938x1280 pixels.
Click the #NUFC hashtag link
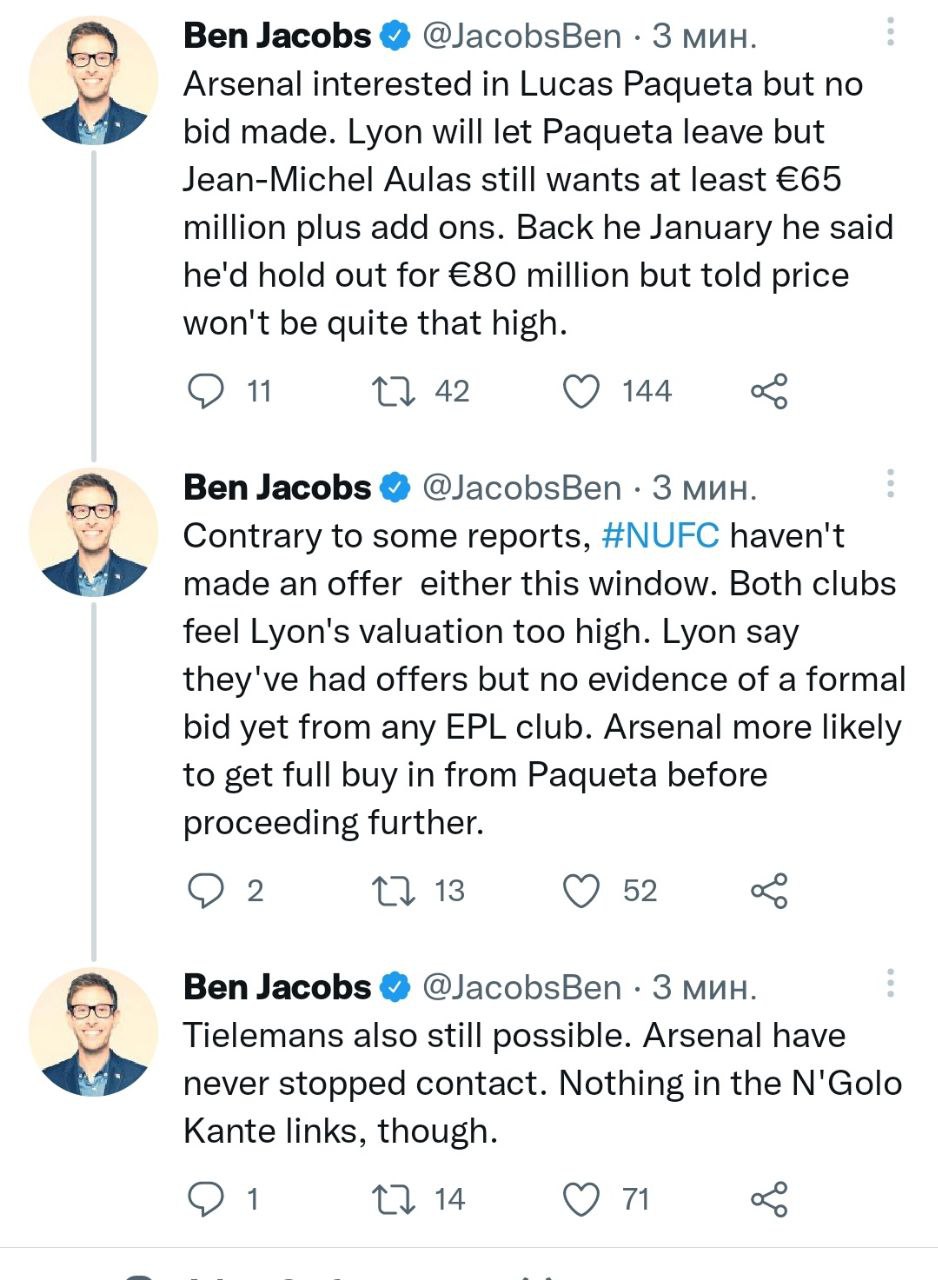(662, 536)
